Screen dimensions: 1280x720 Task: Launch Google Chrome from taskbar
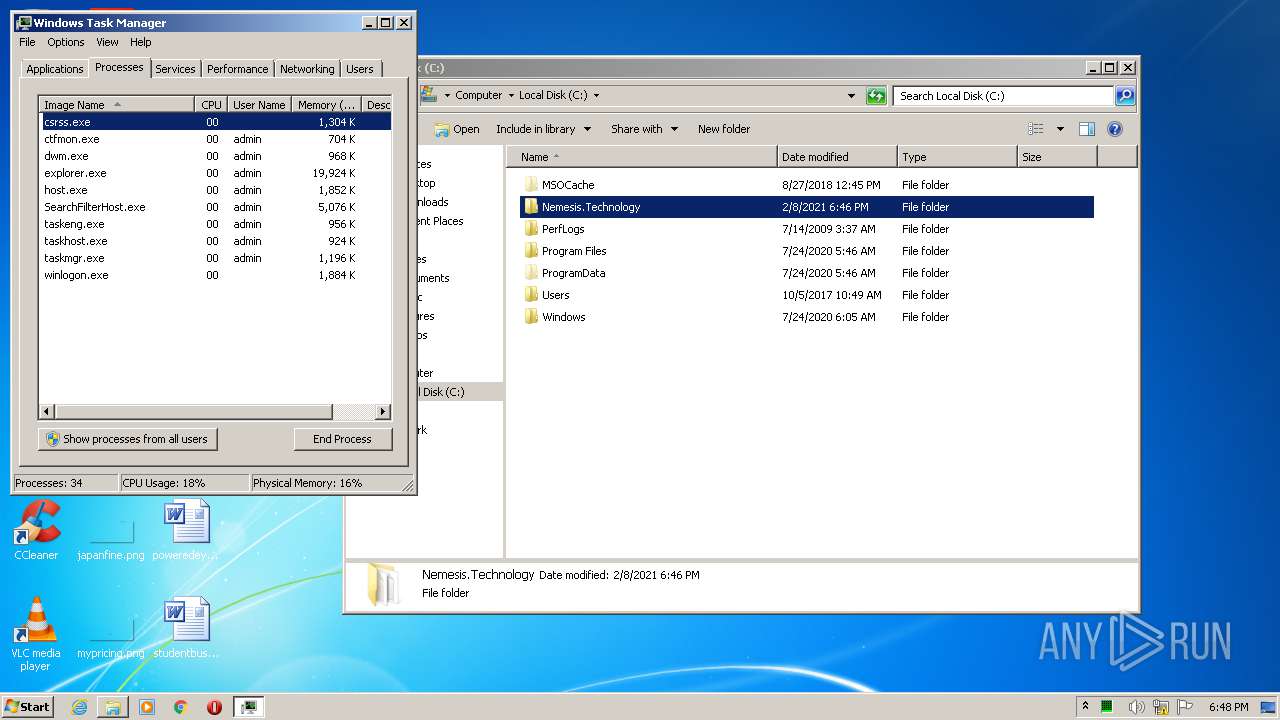[180, 707]
